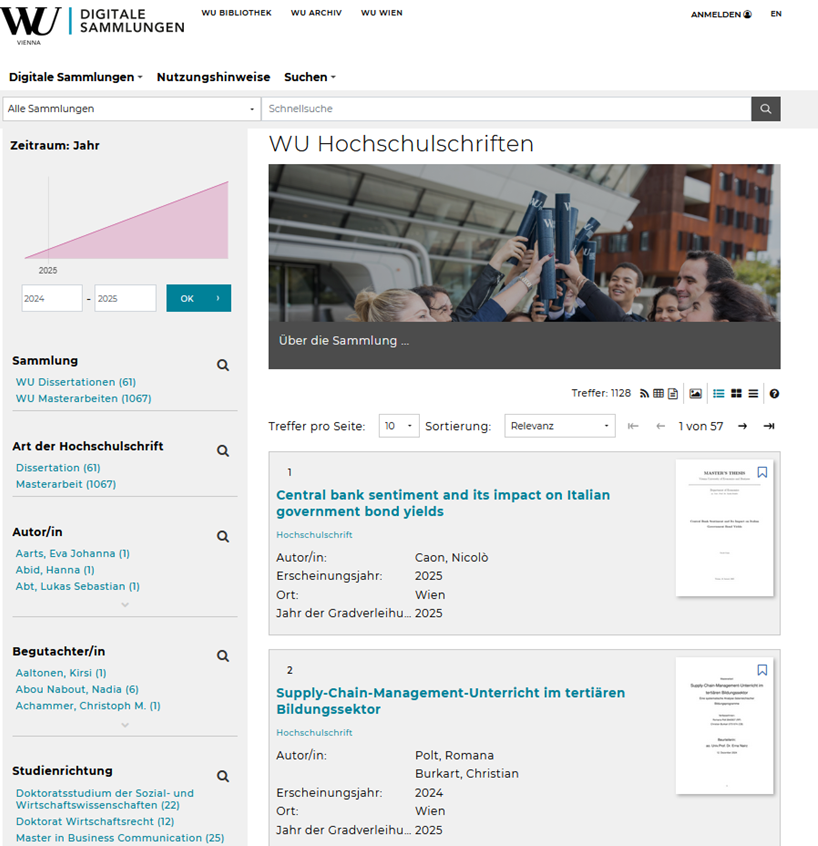This screenshot has height=846, width=818.
Task: Switch to compact lines view
Action: pos(753,394)
